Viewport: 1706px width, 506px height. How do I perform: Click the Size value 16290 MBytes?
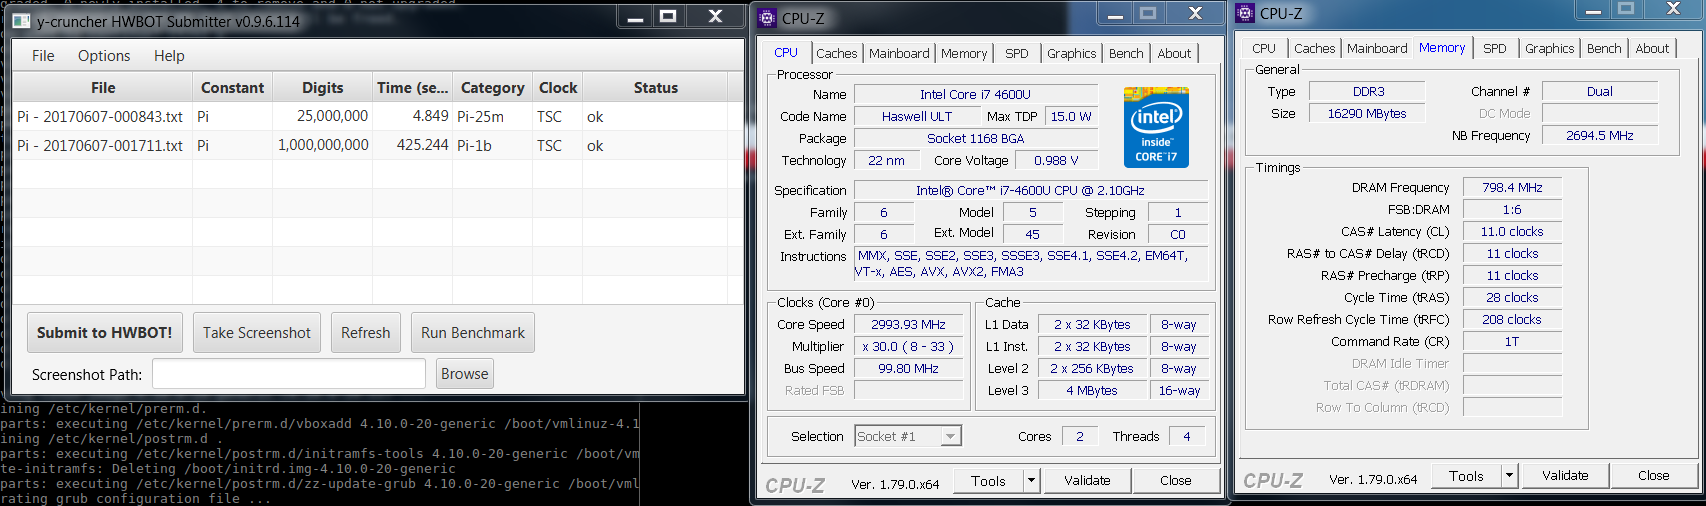click(x=1367, y=114)
